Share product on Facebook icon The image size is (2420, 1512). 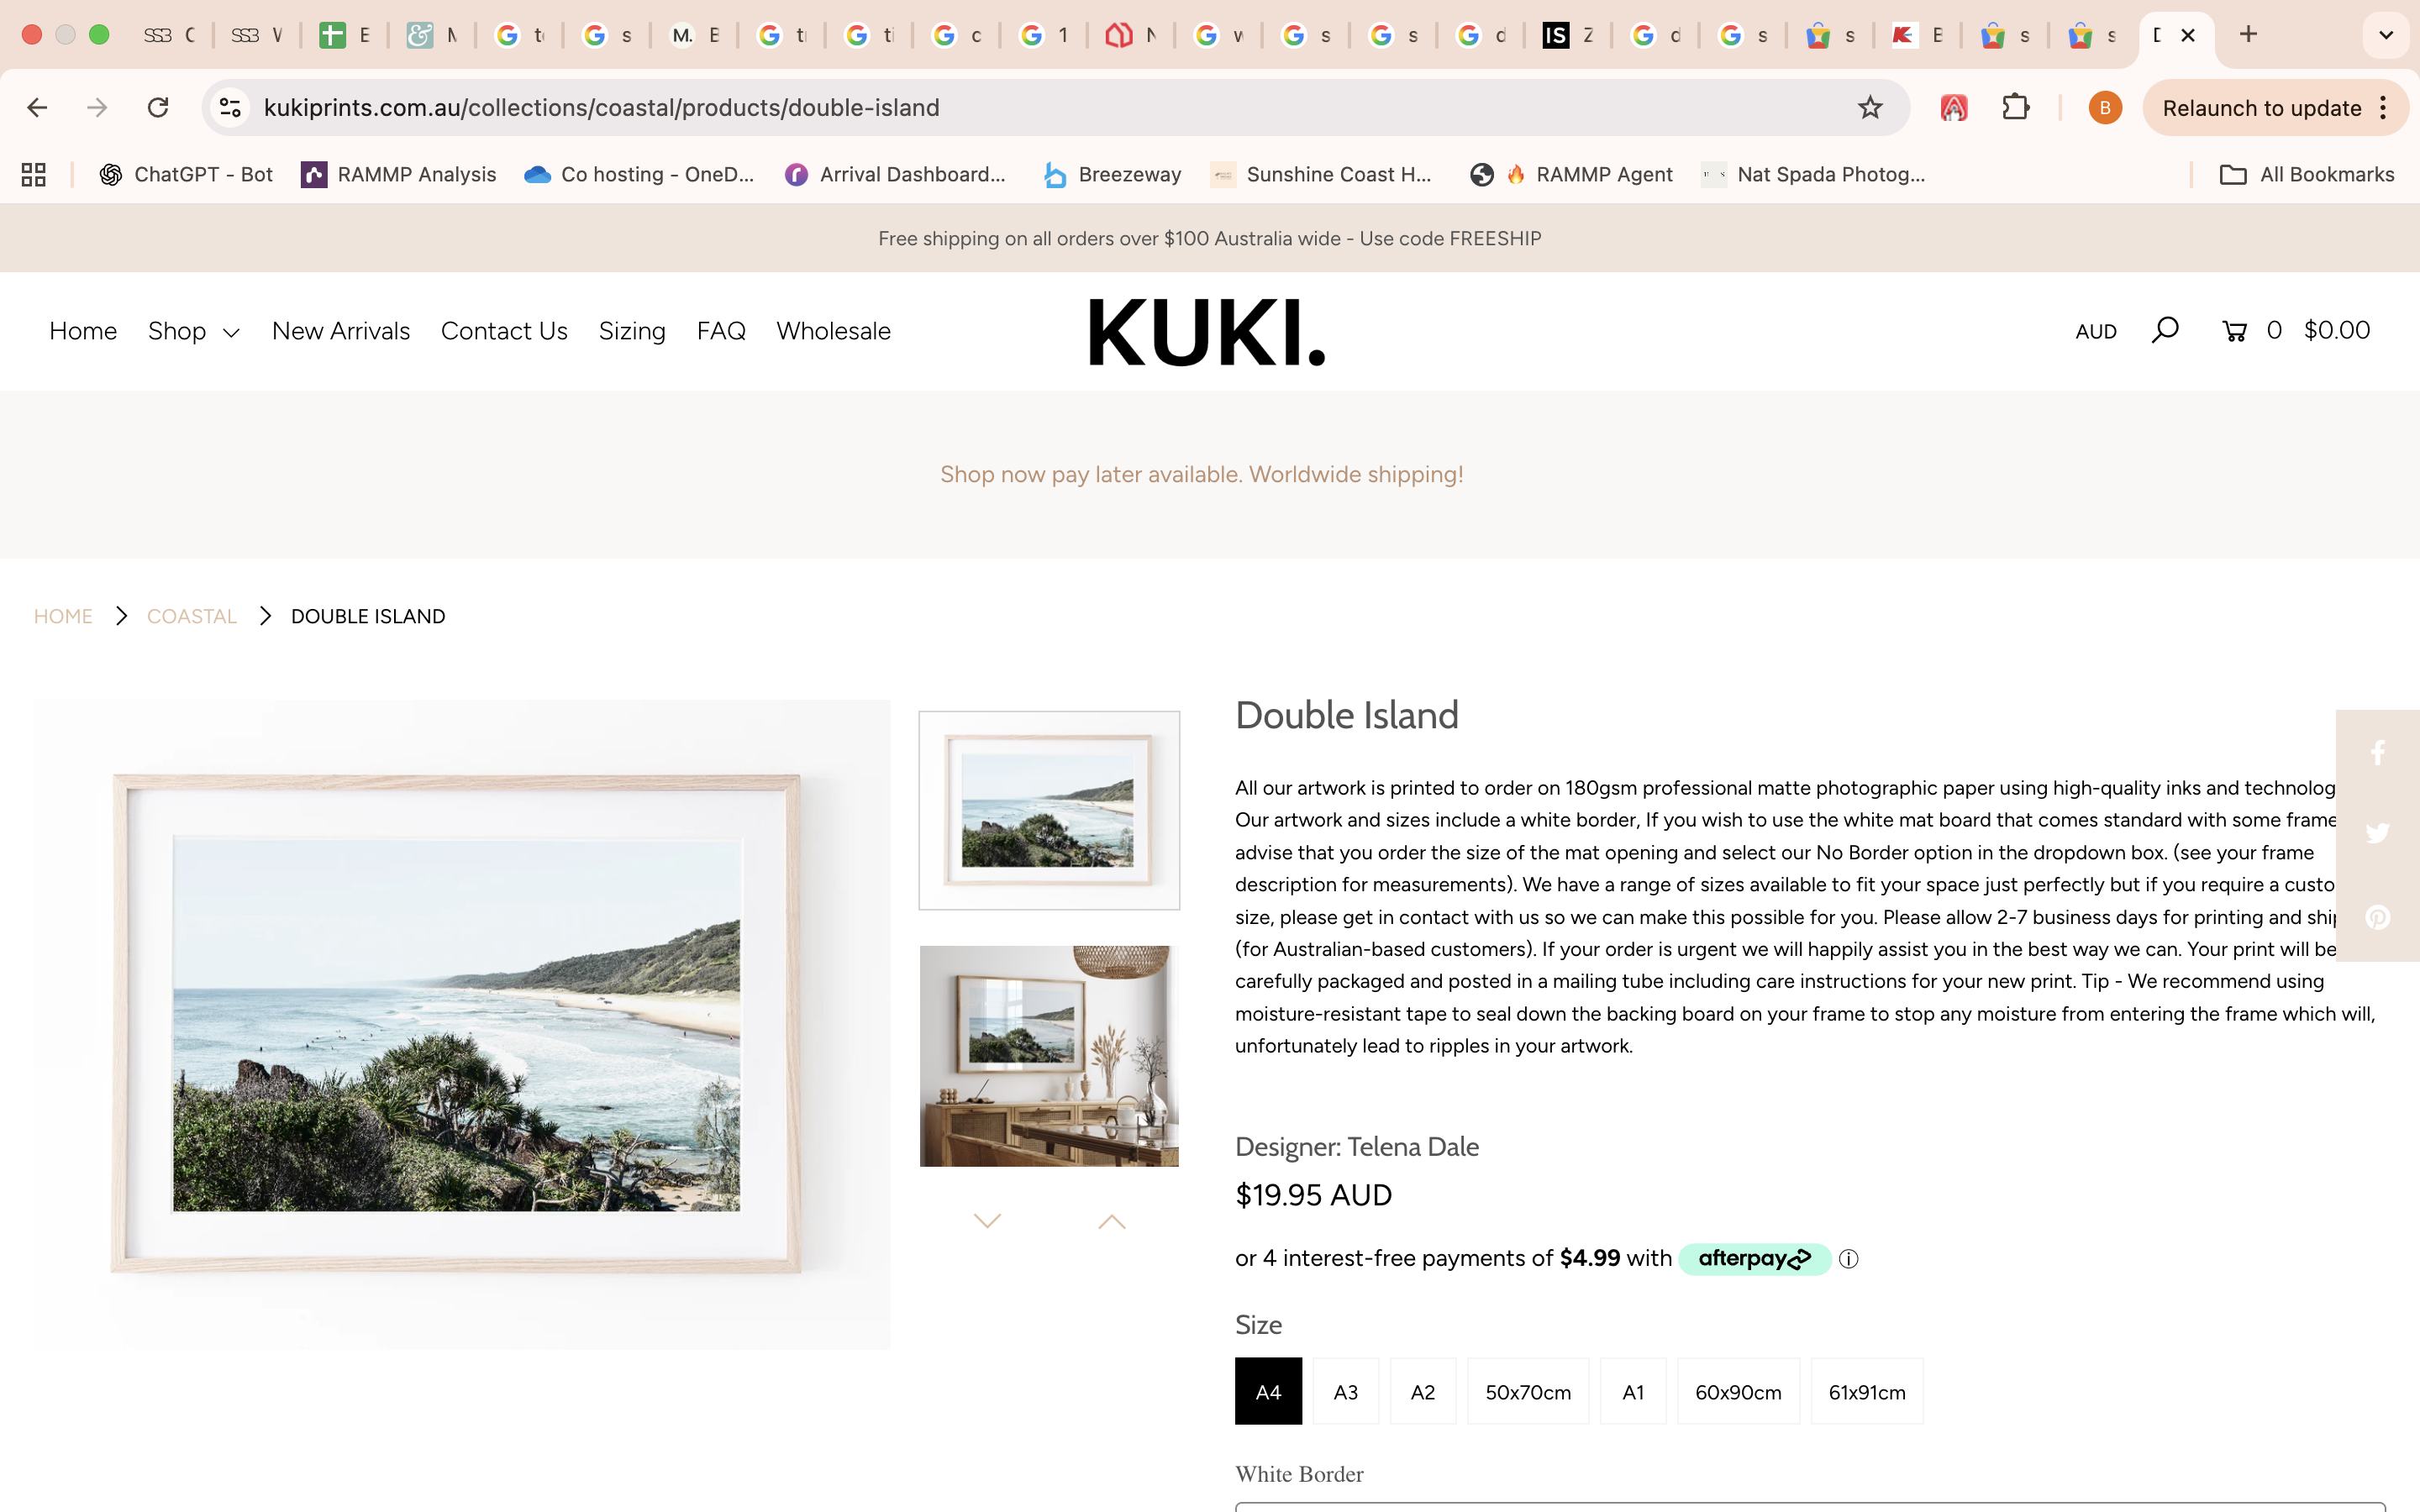(2378, 752)
